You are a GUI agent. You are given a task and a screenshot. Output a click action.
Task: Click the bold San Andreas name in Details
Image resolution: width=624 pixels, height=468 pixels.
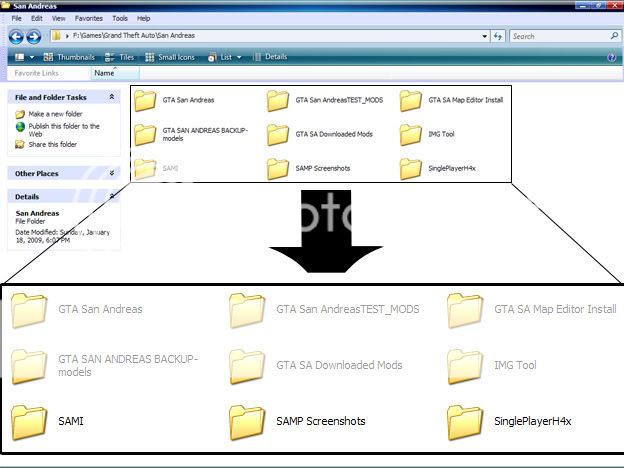pos(37,213)
